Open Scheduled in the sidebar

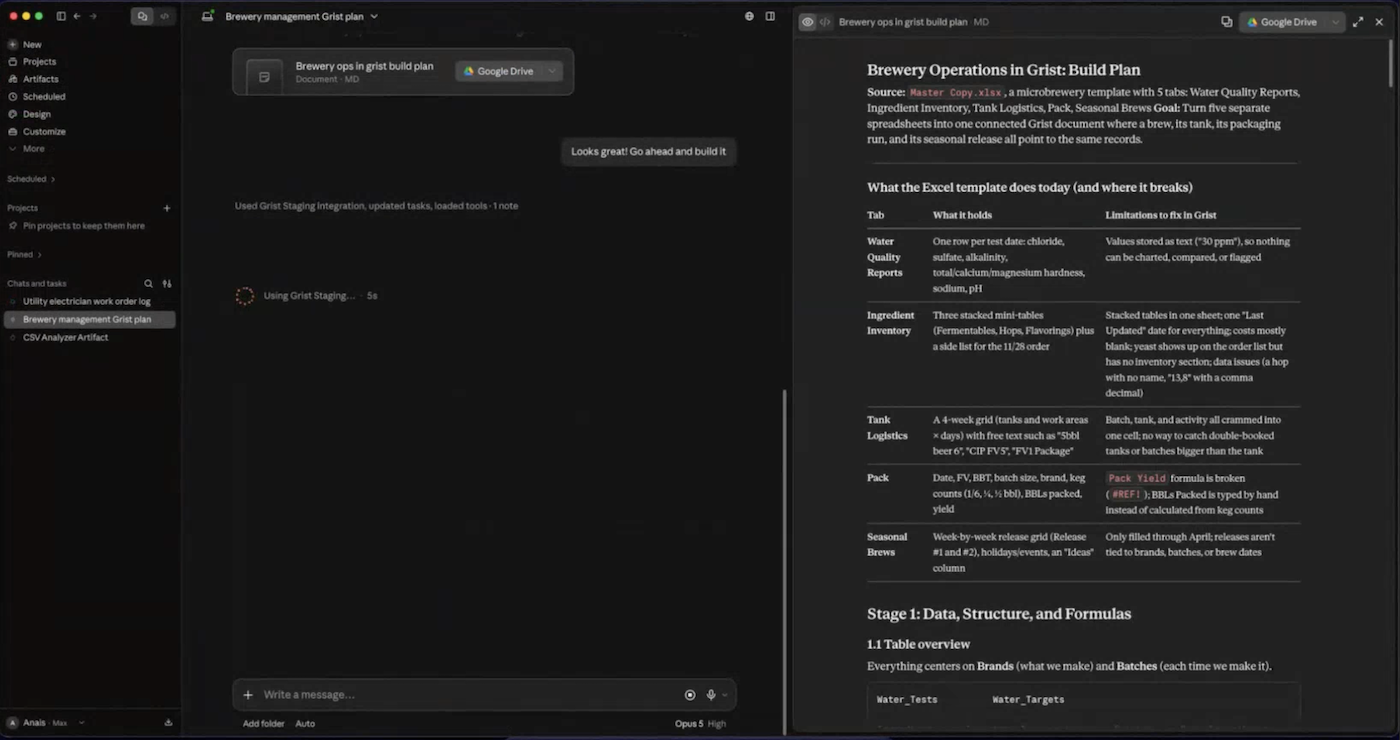click(x=37, y=96)
